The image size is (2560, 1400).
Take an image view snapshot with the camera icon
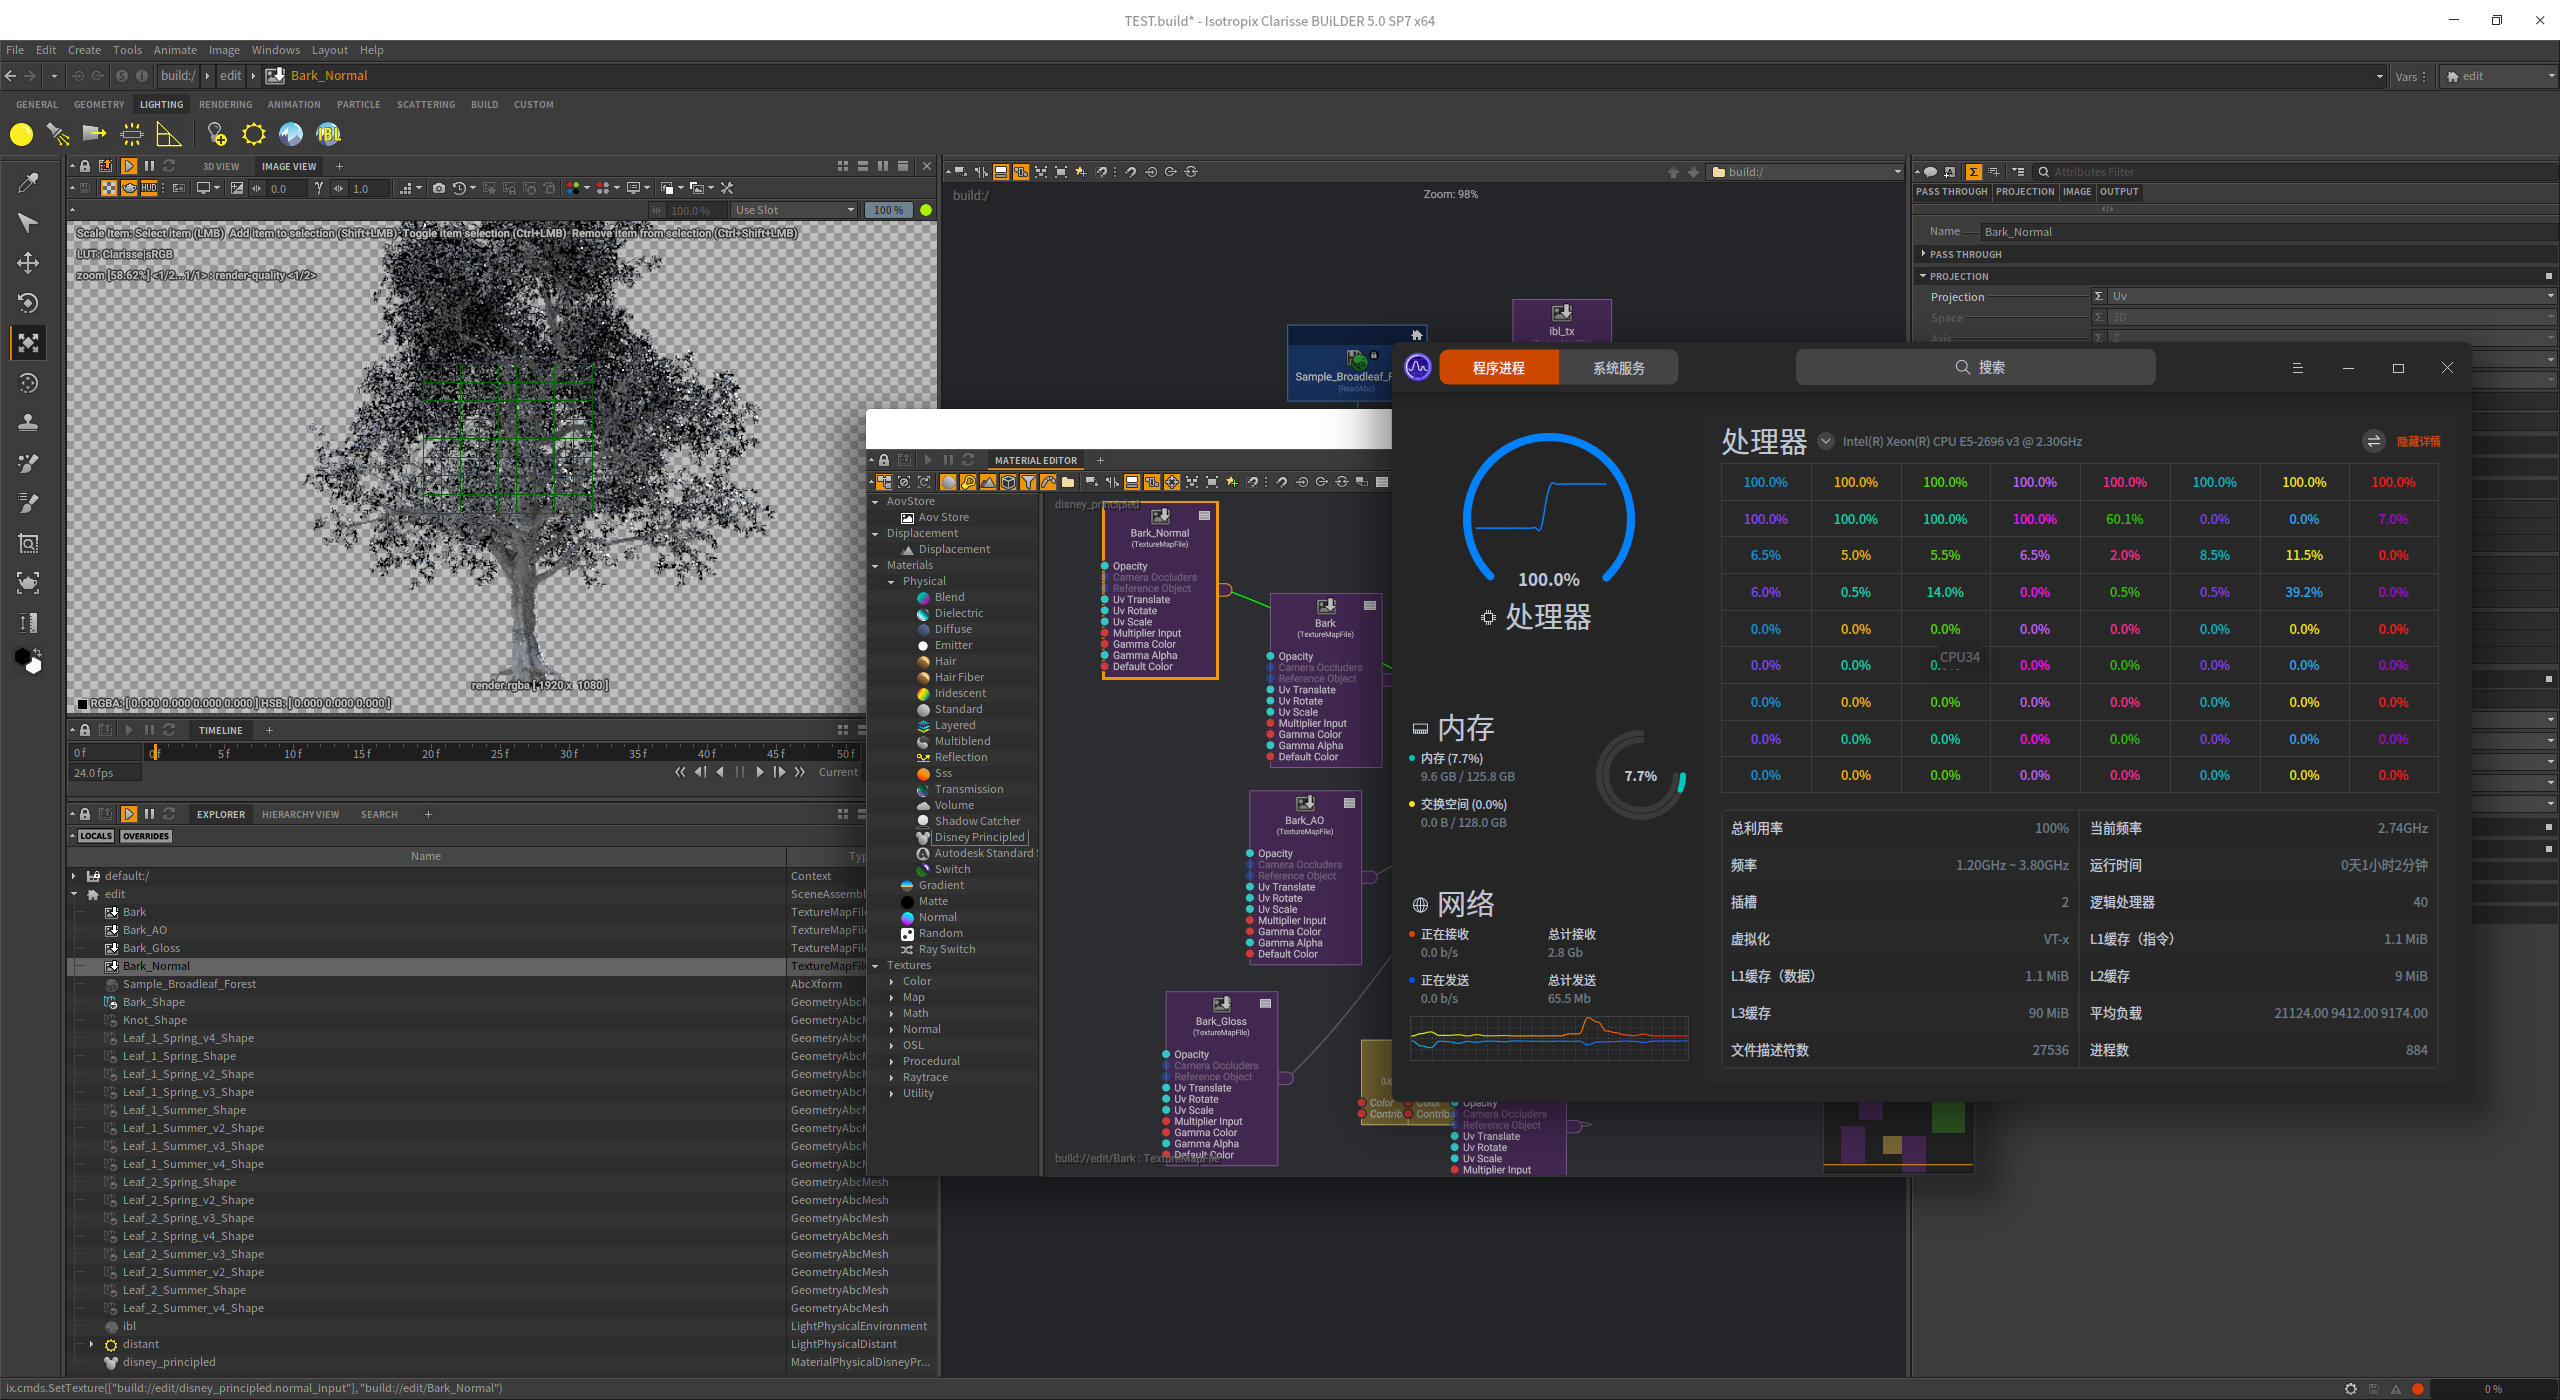438,188
